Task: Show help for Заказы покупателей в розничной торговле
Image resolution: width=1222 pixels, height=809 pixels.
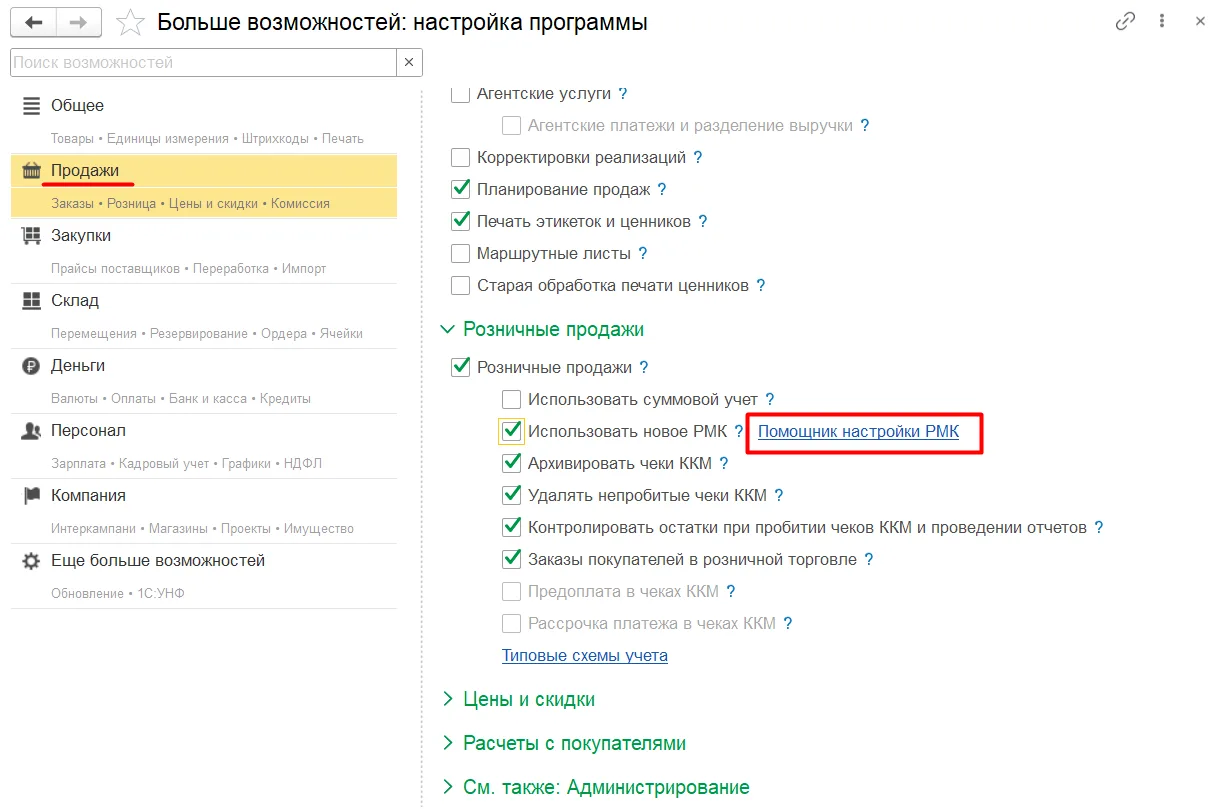Action: (869, 559)
